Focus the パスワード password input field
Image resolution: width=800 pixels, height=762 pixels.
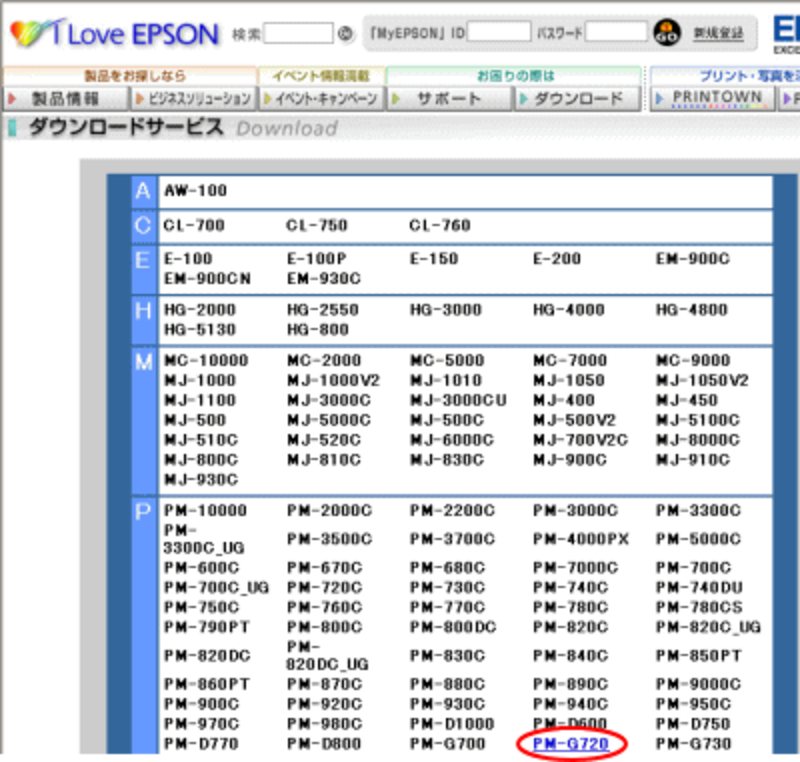(616, 32)
